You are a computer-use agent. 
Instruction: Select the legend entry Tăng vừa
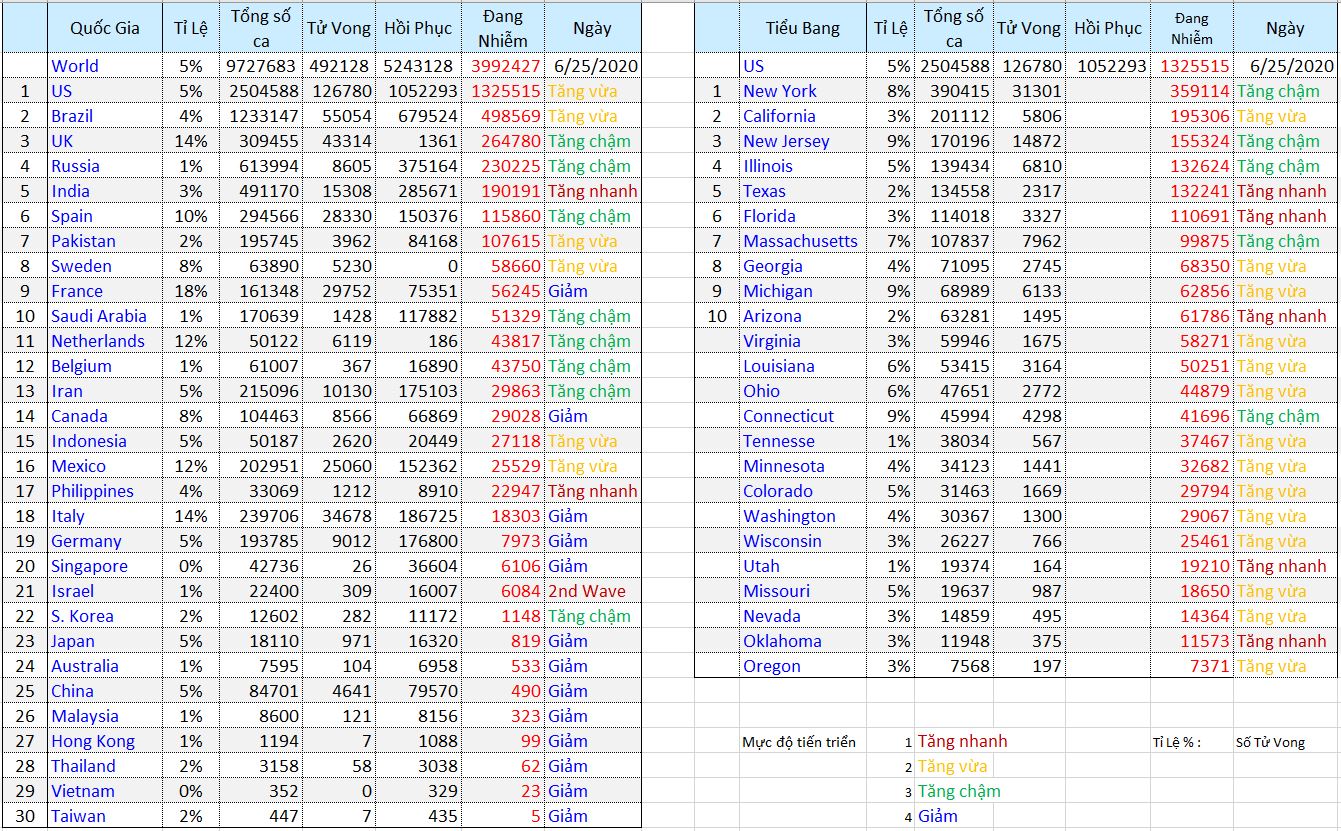point(952,766)
